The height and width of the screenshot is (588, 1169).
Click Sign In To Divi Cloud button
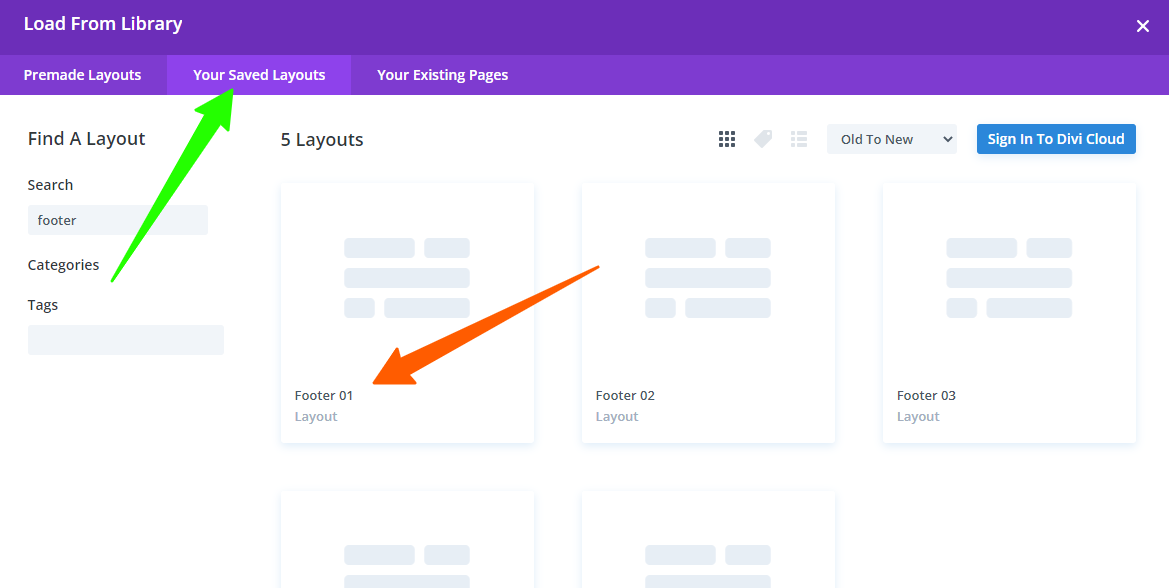click(1055, 139)
